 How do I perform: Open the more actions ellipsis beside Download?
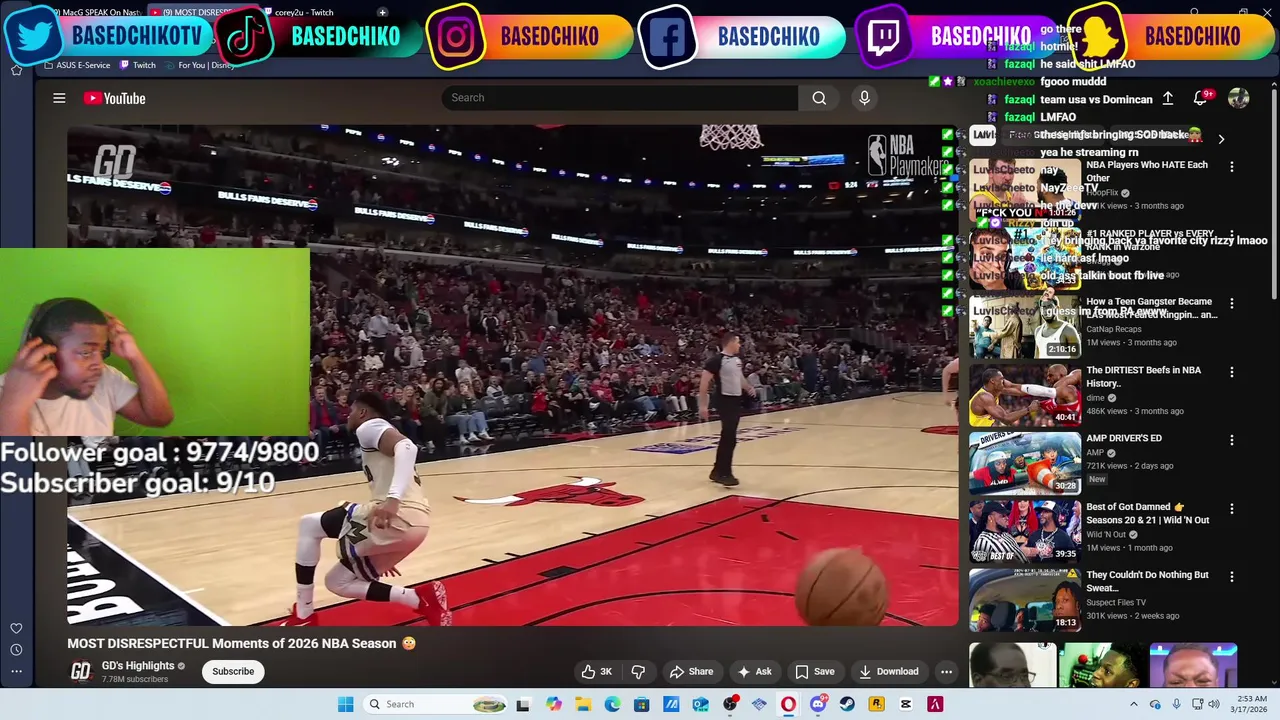point(946,672)
